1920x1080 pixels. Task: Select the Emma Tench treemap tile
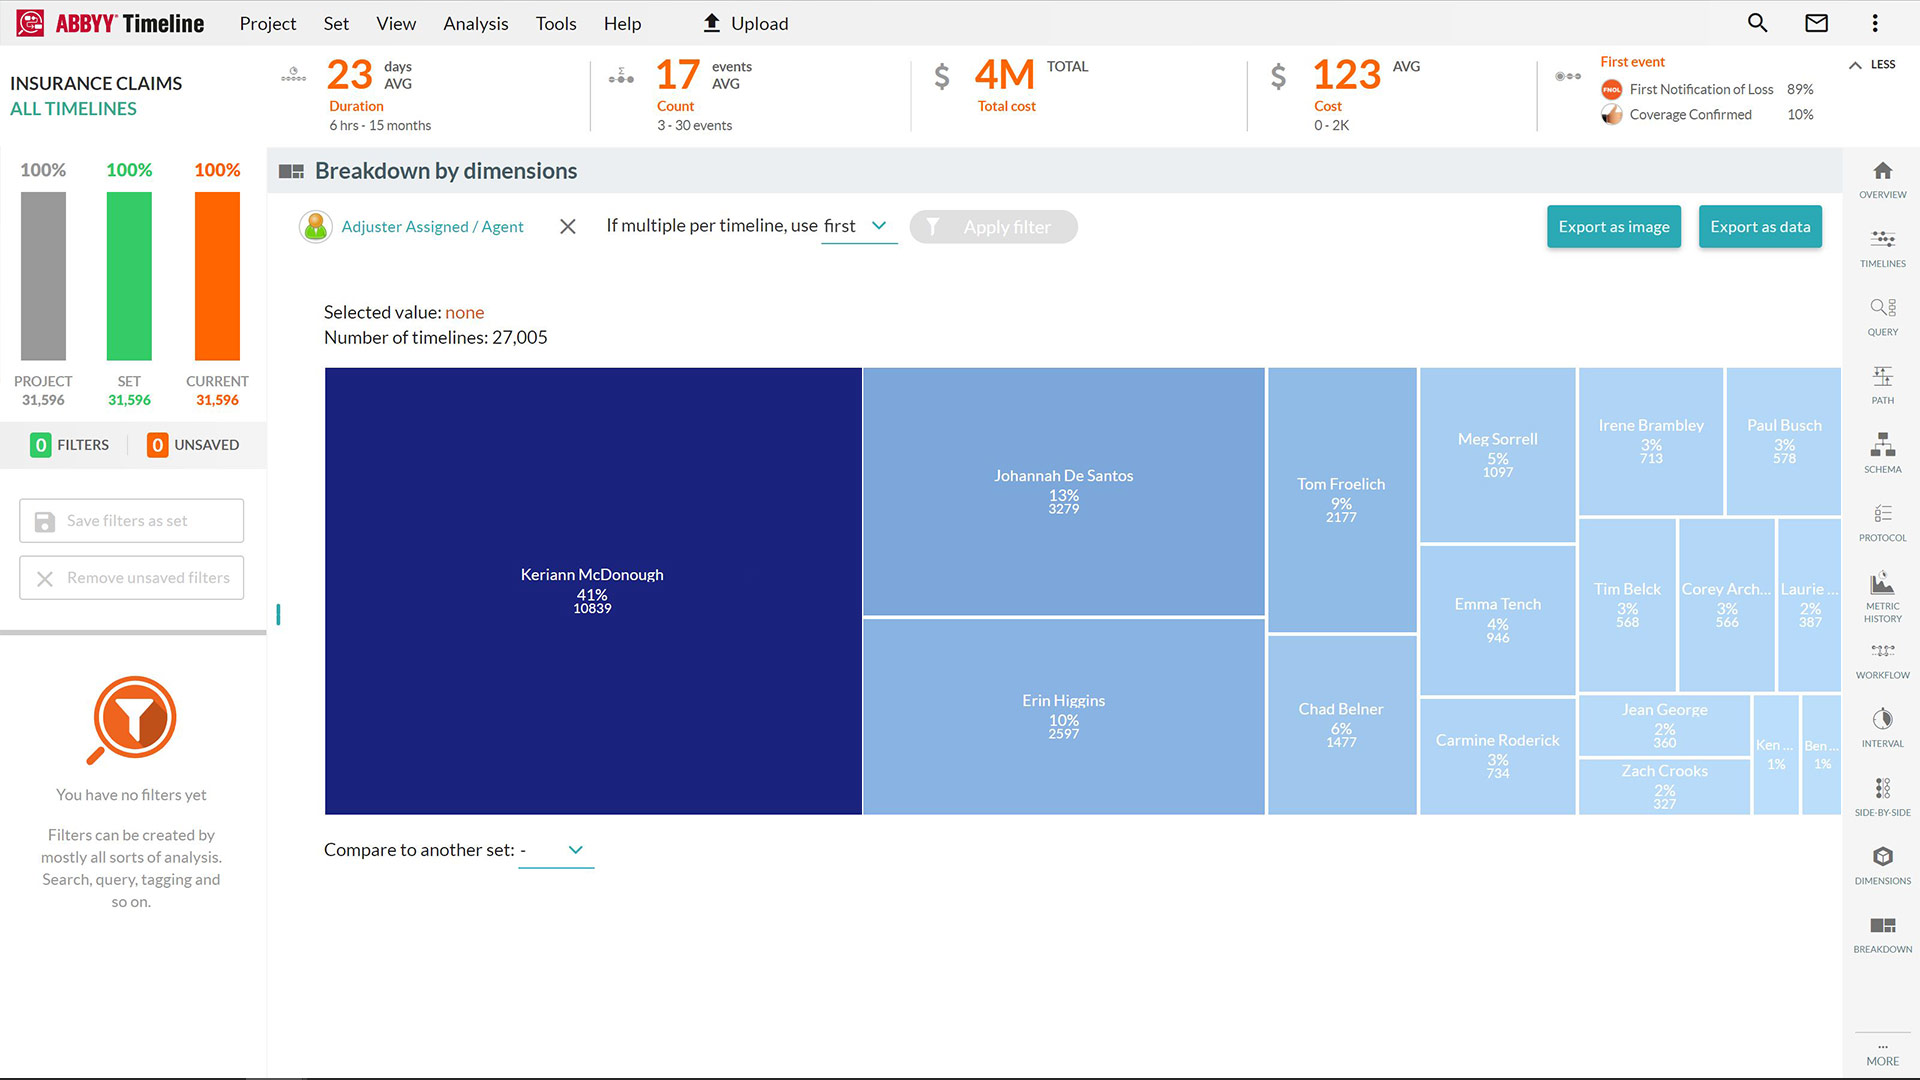point(1498,620)
